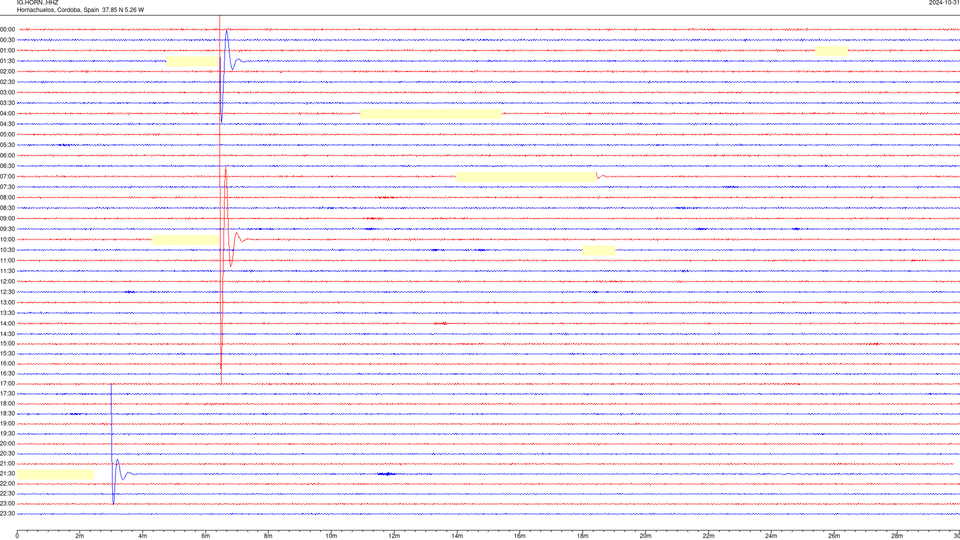Click the 28m tick label on axis

point(897,536)
